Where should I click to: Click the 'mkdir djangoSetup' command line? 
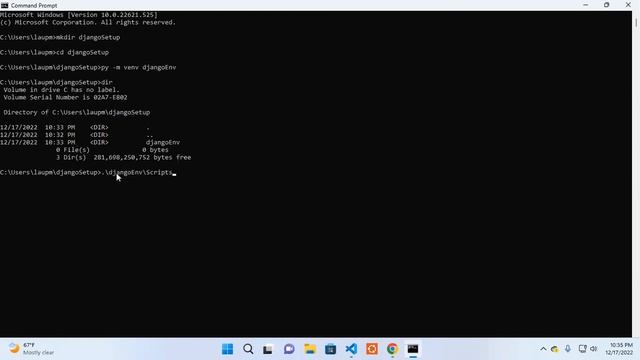coord(60,37)
